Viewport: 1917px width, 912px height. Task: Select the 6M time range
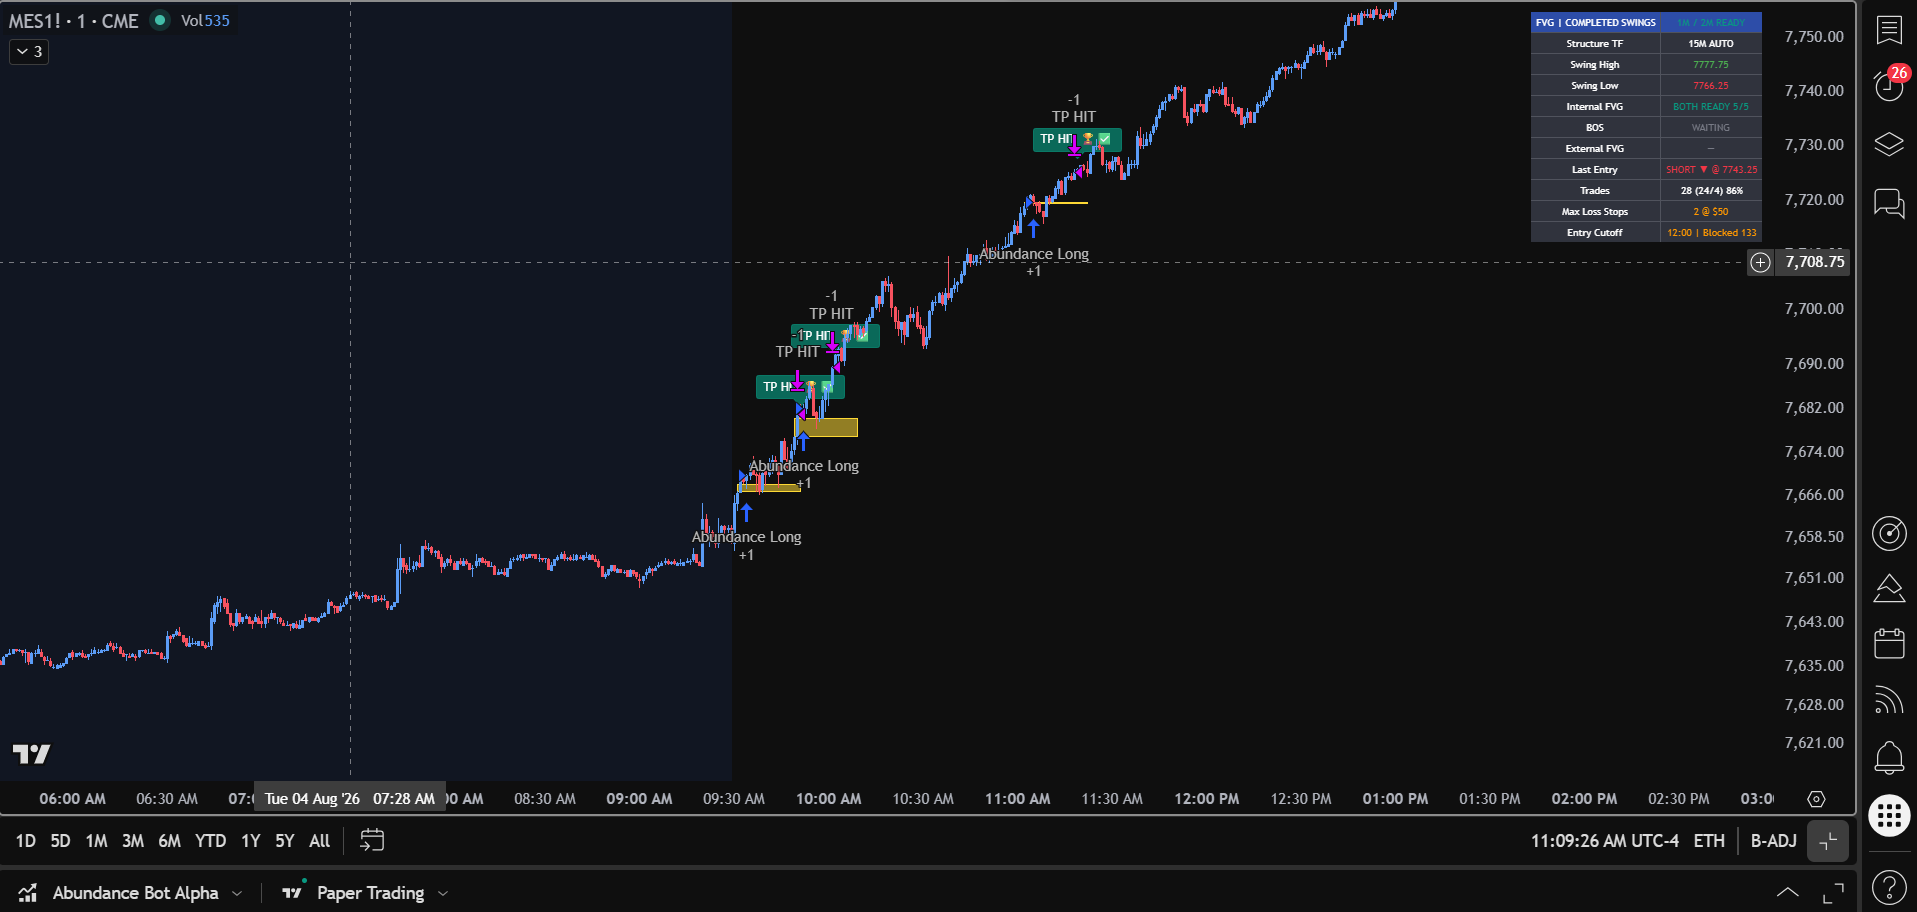[x=170, y=841]
